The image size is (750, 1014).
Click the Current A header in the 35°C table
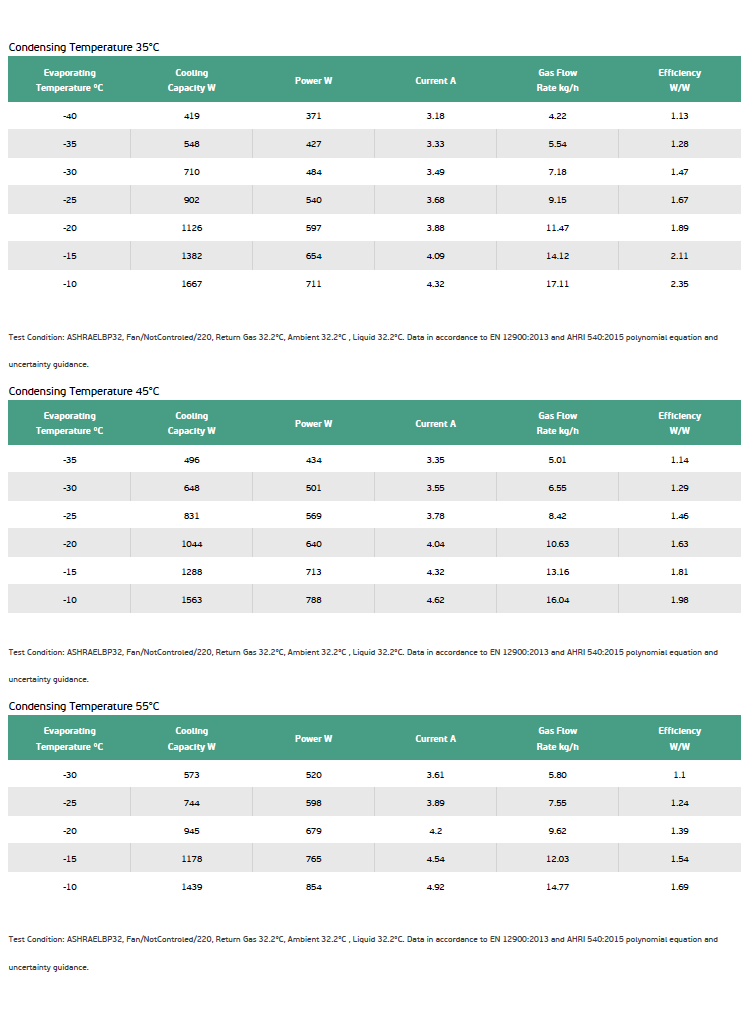point(435,81)
